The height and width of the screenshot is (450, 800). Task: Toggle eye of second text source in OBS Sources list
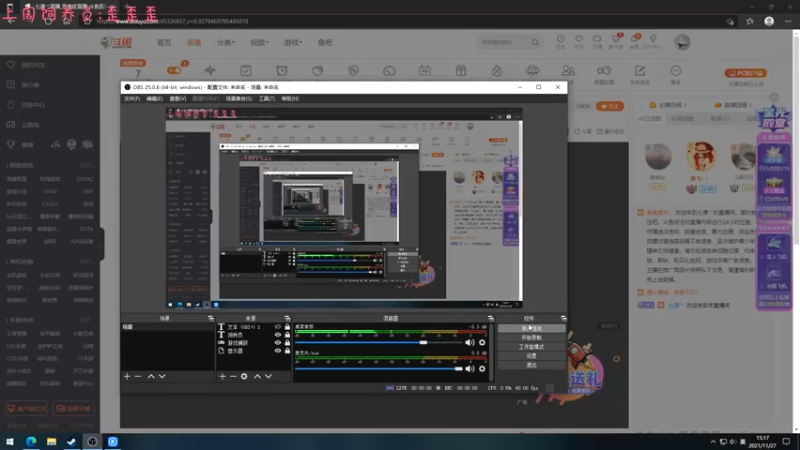coord(278,335)
